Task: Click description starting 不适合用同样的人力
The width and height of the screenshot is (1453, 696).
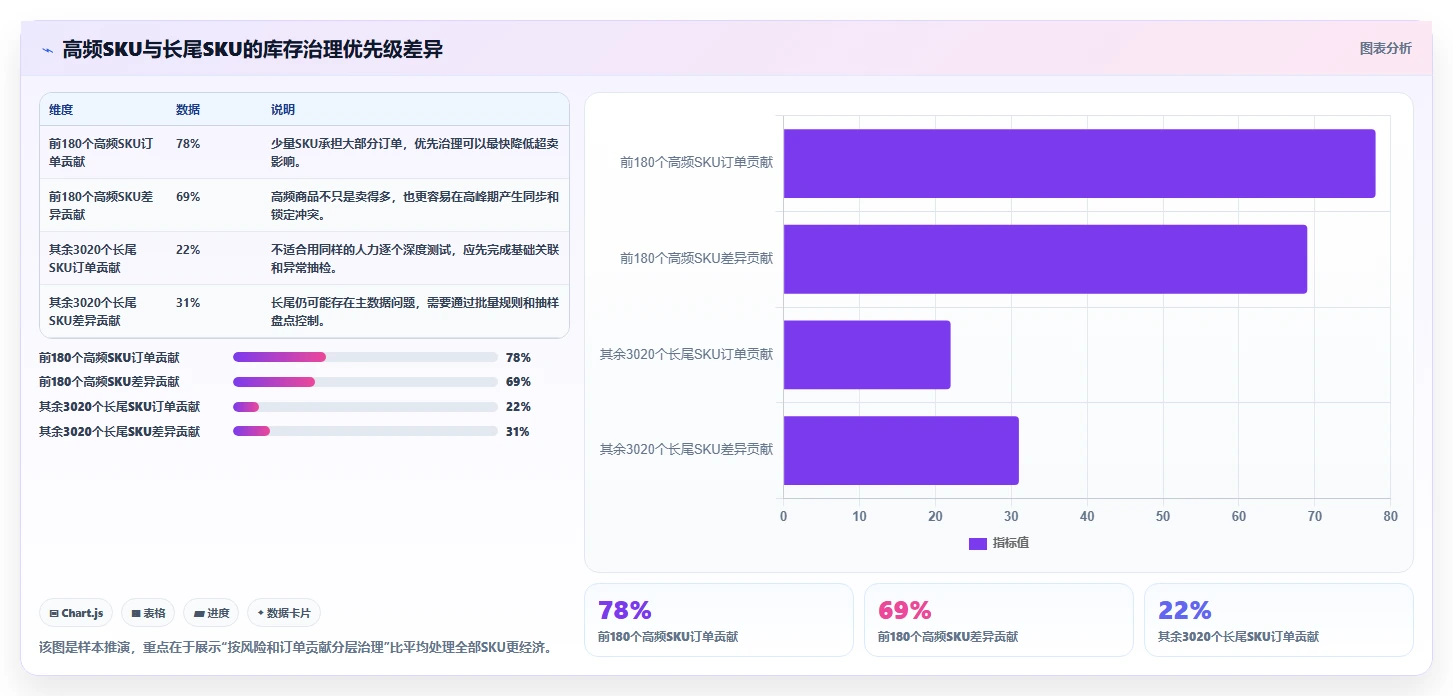Action: [x=414, y=259]
